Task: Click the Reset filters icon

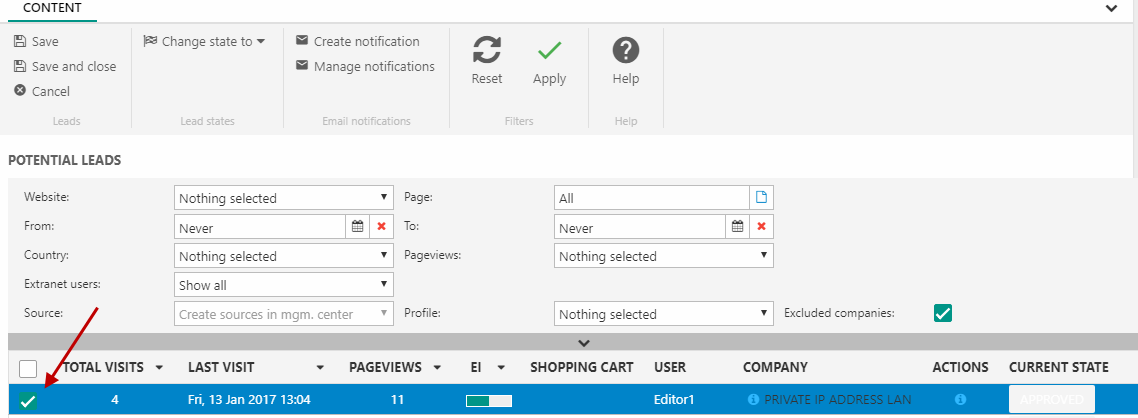Action: 487,51
